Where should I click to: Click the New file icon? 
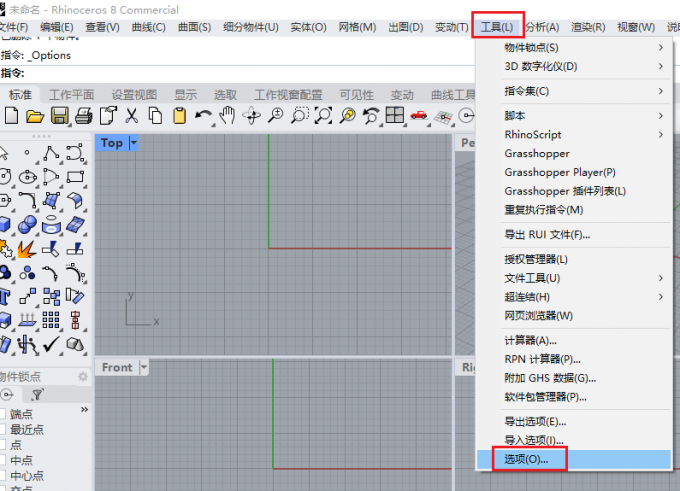[12, 116]
